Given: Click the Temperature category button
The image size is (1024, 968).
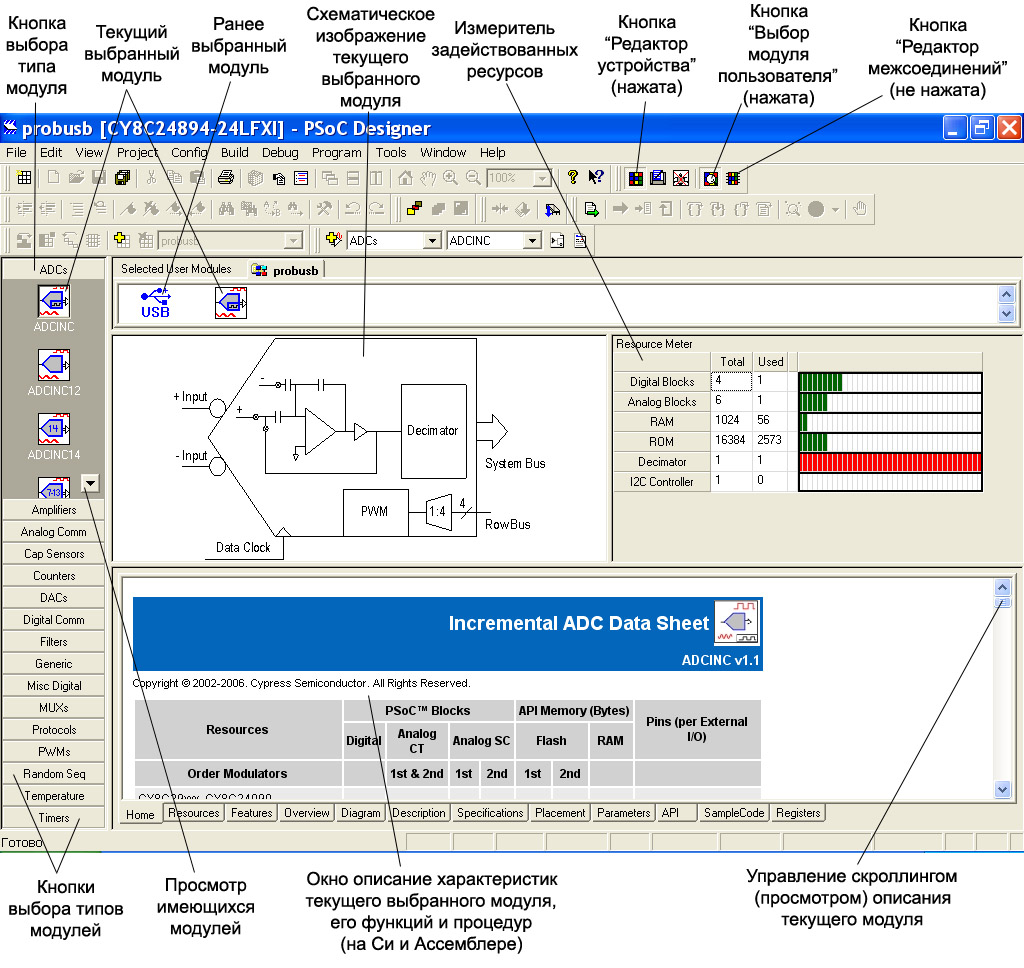Looking at the screenshot, I should 54,796.
